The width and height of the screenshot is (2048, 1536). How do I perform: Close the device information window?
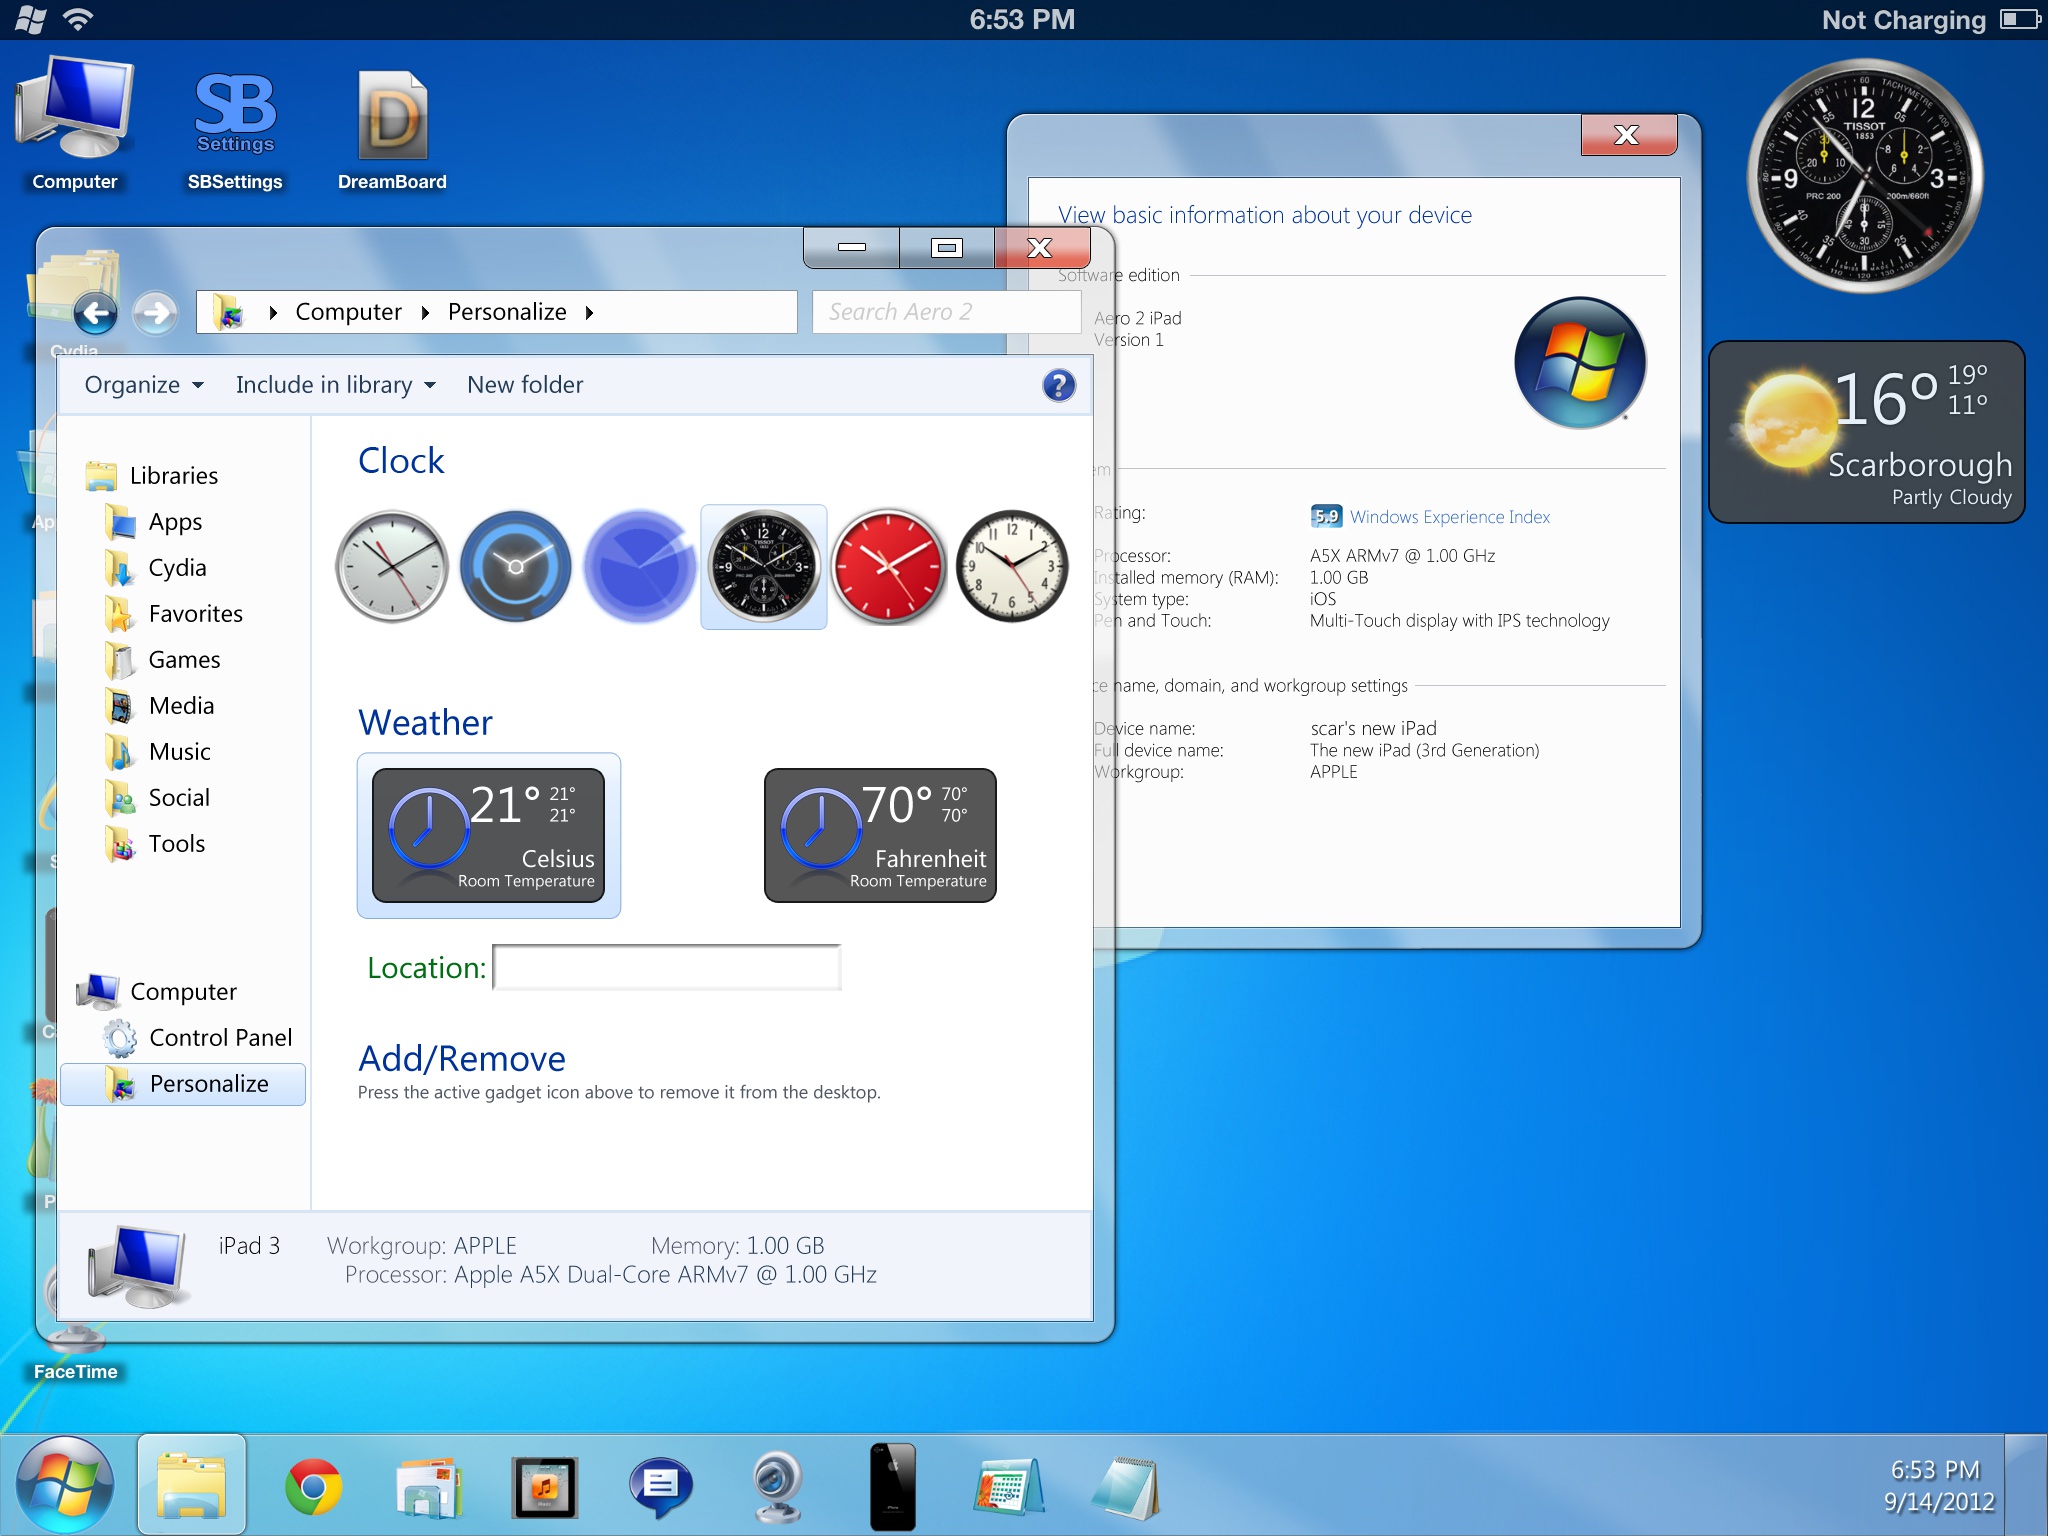pyautogui.click(x=1628, y=135)
